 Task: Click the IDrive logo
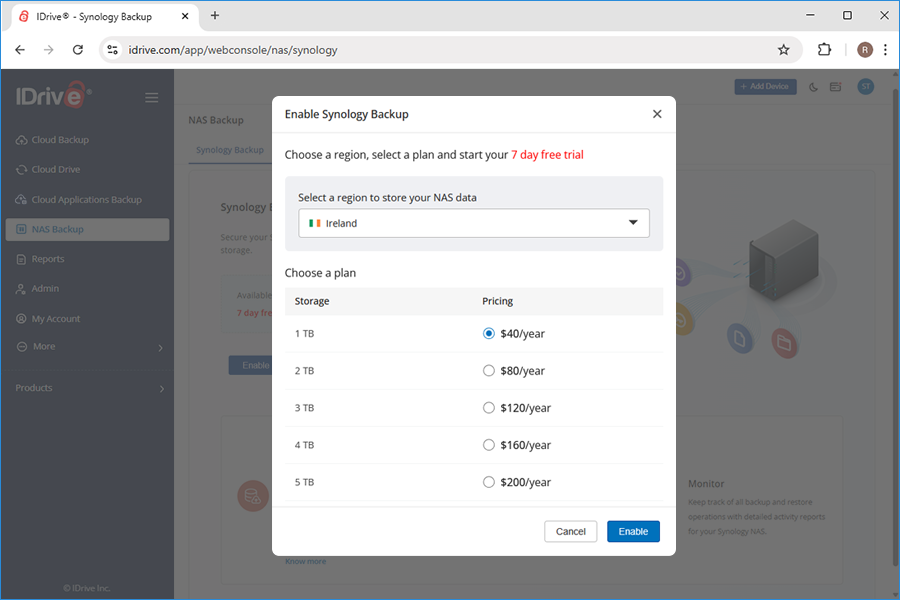point(53,95)
